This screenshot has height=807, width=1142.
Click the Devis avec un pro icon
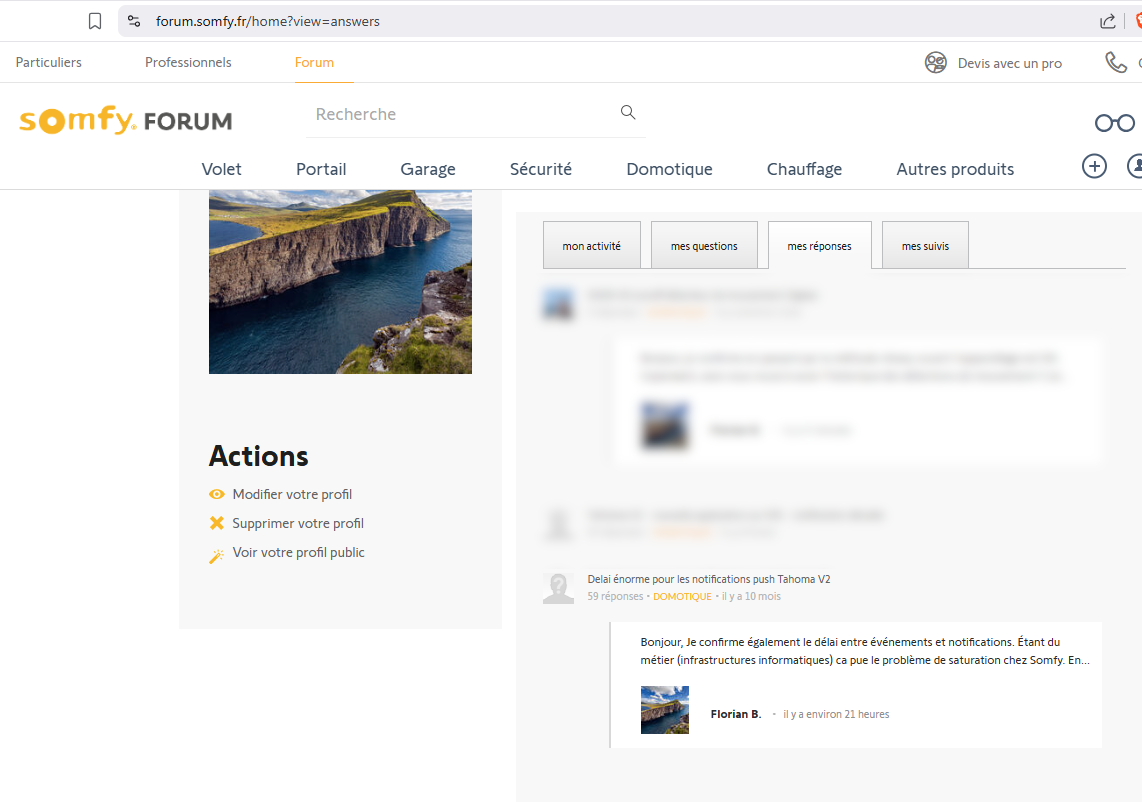click(x=935, y=63)
